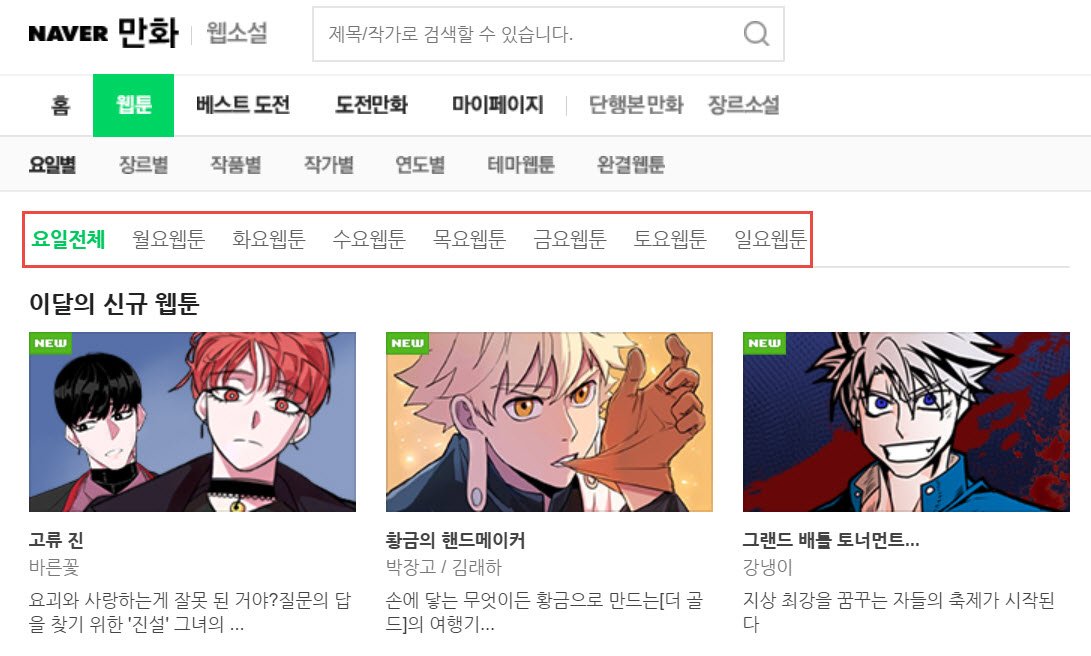The height and width of the screenshot is (656, 1091).
Task: Switch to the 일요웹툰 day tab
Action: pos(770,239)
